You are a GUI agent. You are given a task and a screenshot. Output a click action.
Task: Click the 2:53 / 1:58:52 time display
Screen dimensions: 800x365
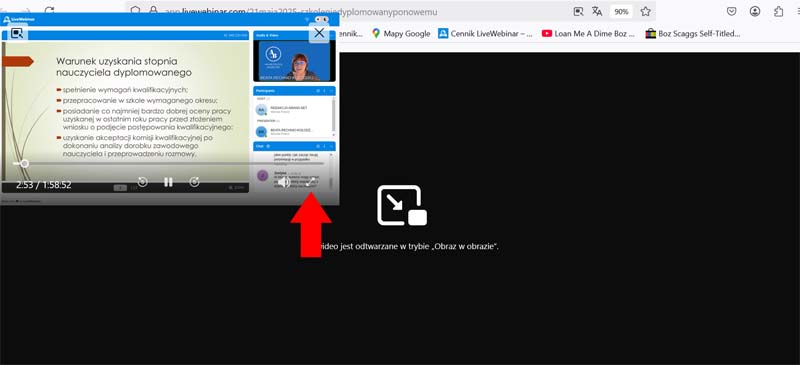[43, 185]
